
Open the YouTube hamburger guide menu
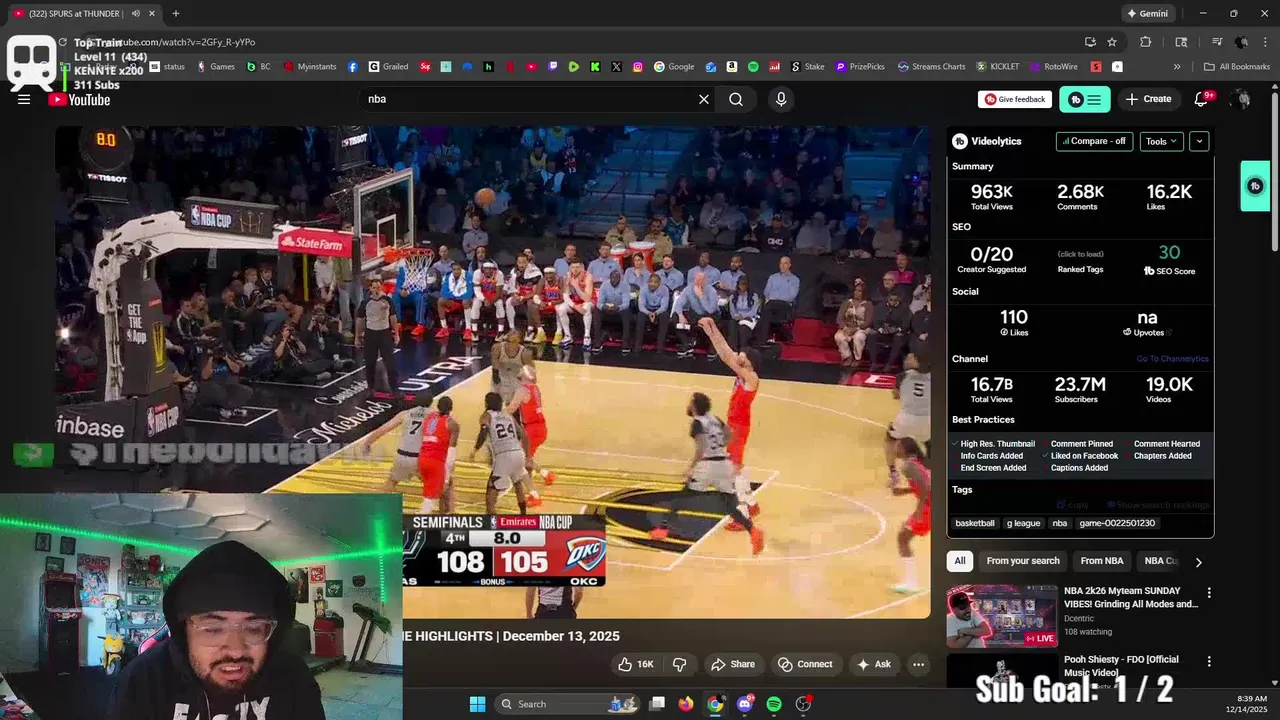coord(24,99)
